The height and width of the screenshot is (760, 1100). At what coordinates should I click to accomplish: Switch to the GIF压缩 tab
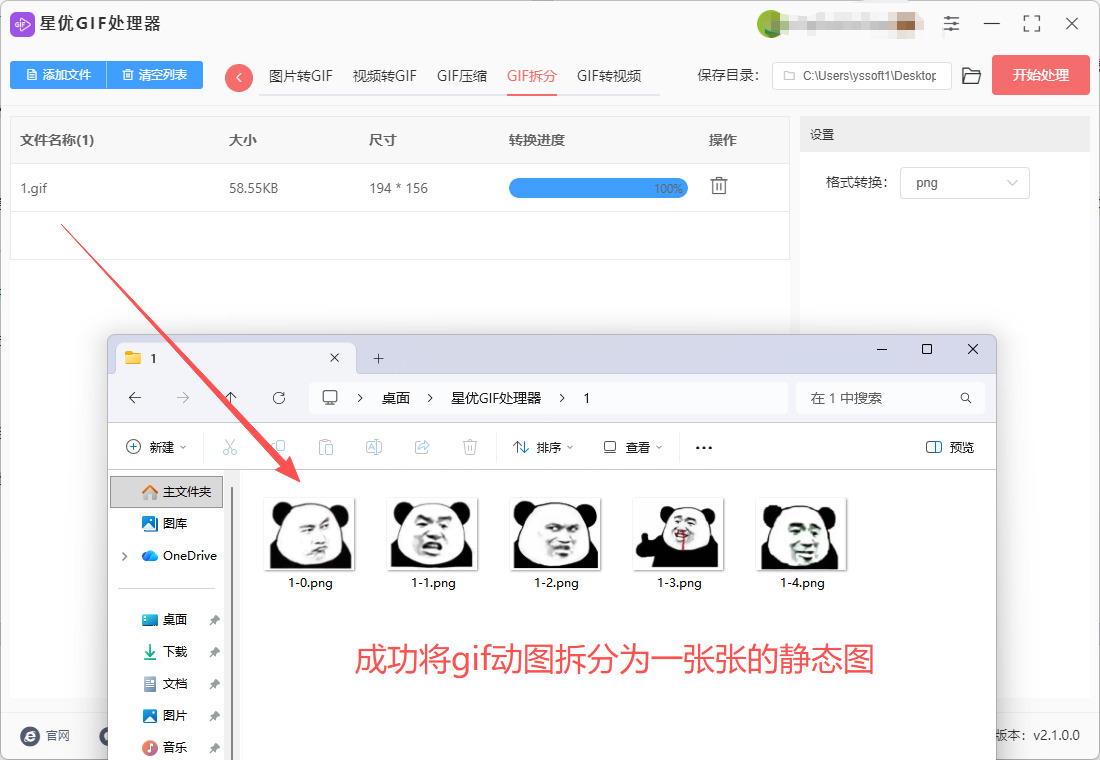point(462,76)
